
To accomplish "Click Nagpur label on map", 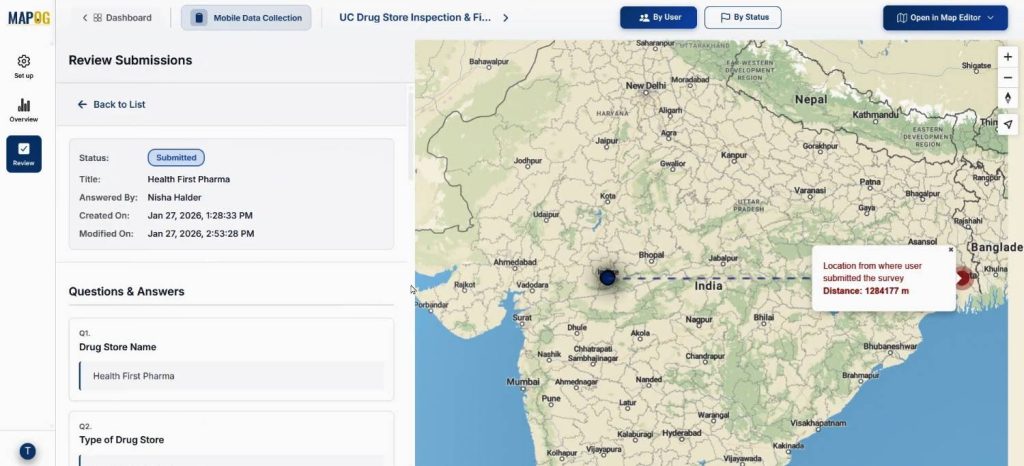I will pyautogui.click(x=699, y=320).
